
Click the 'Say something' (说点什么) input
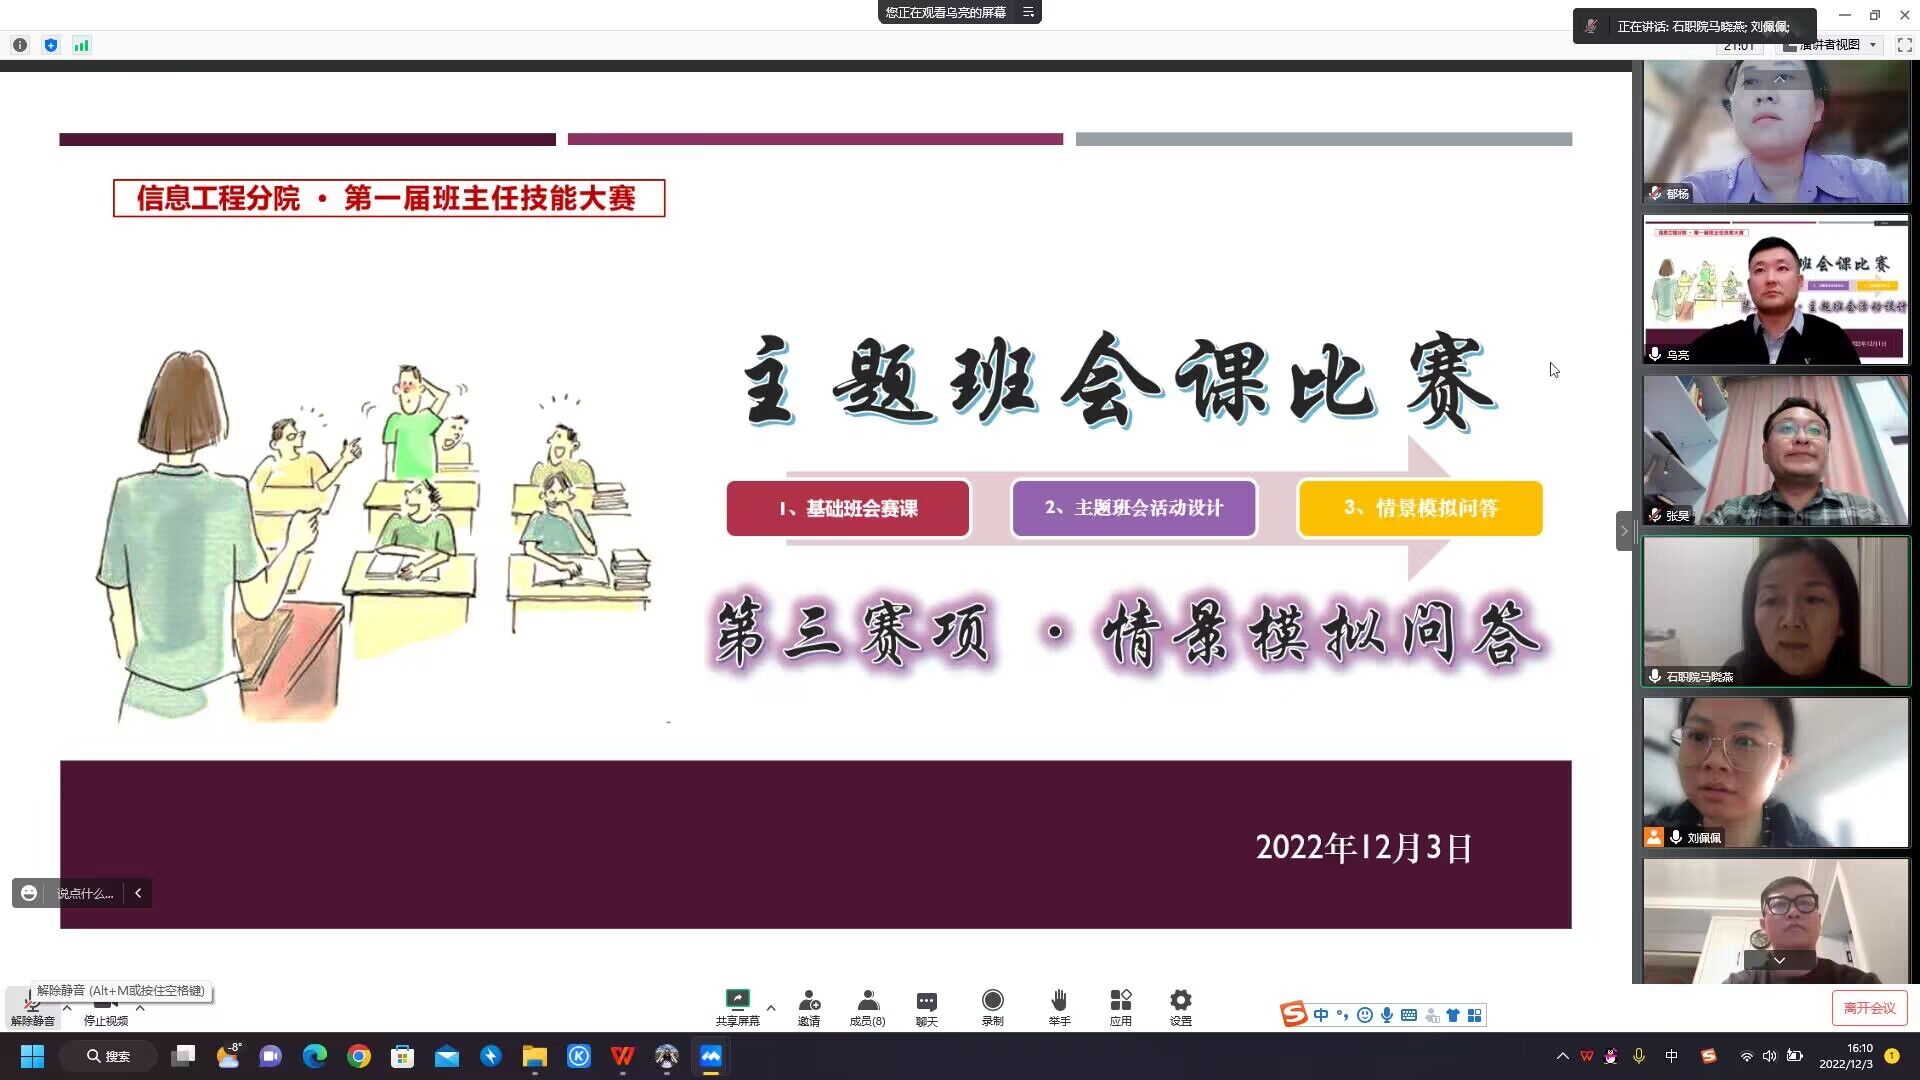(x=85, y=893)
